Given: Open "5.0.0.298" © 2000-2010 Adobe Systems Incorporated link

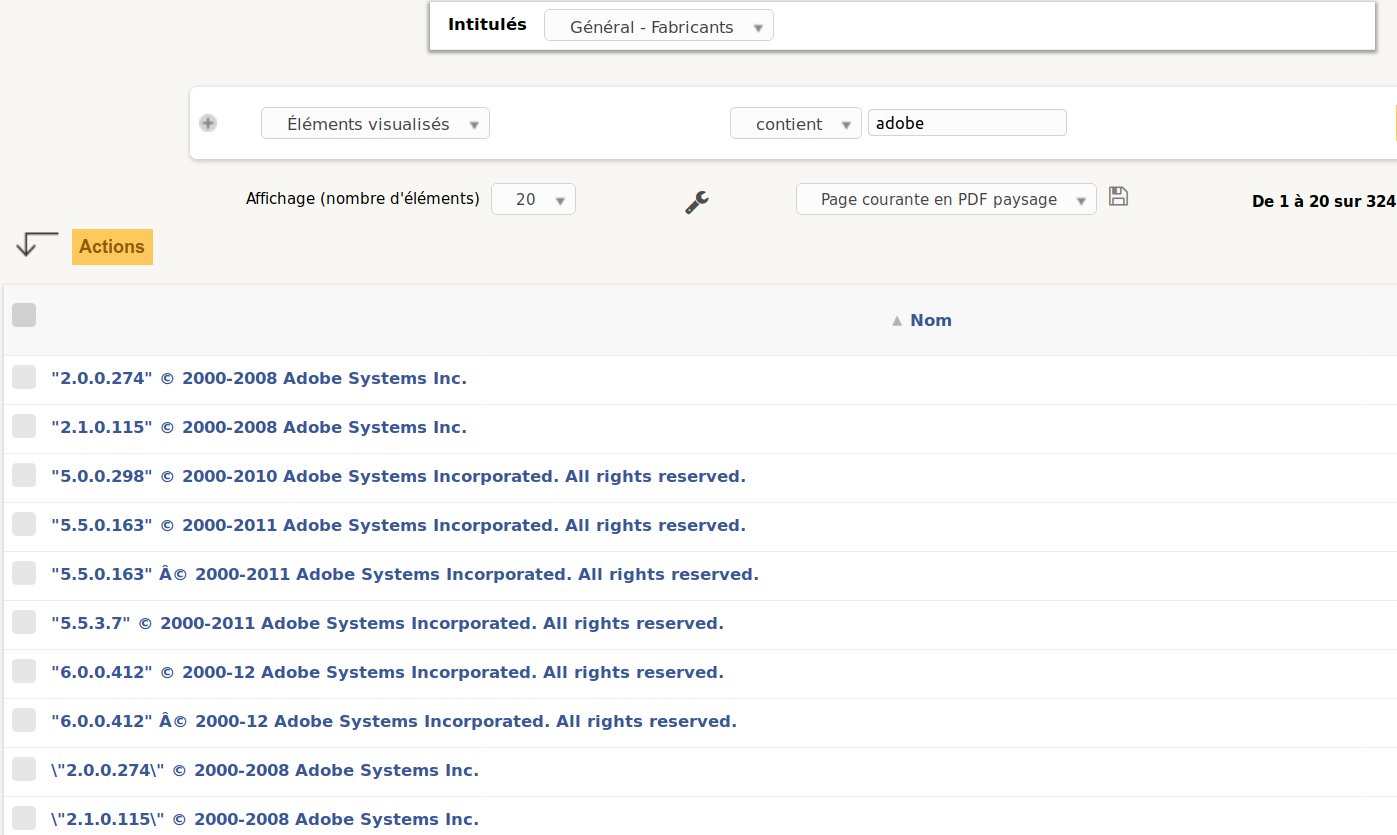Looking at the screenshot, I should (x=398, y=476).
